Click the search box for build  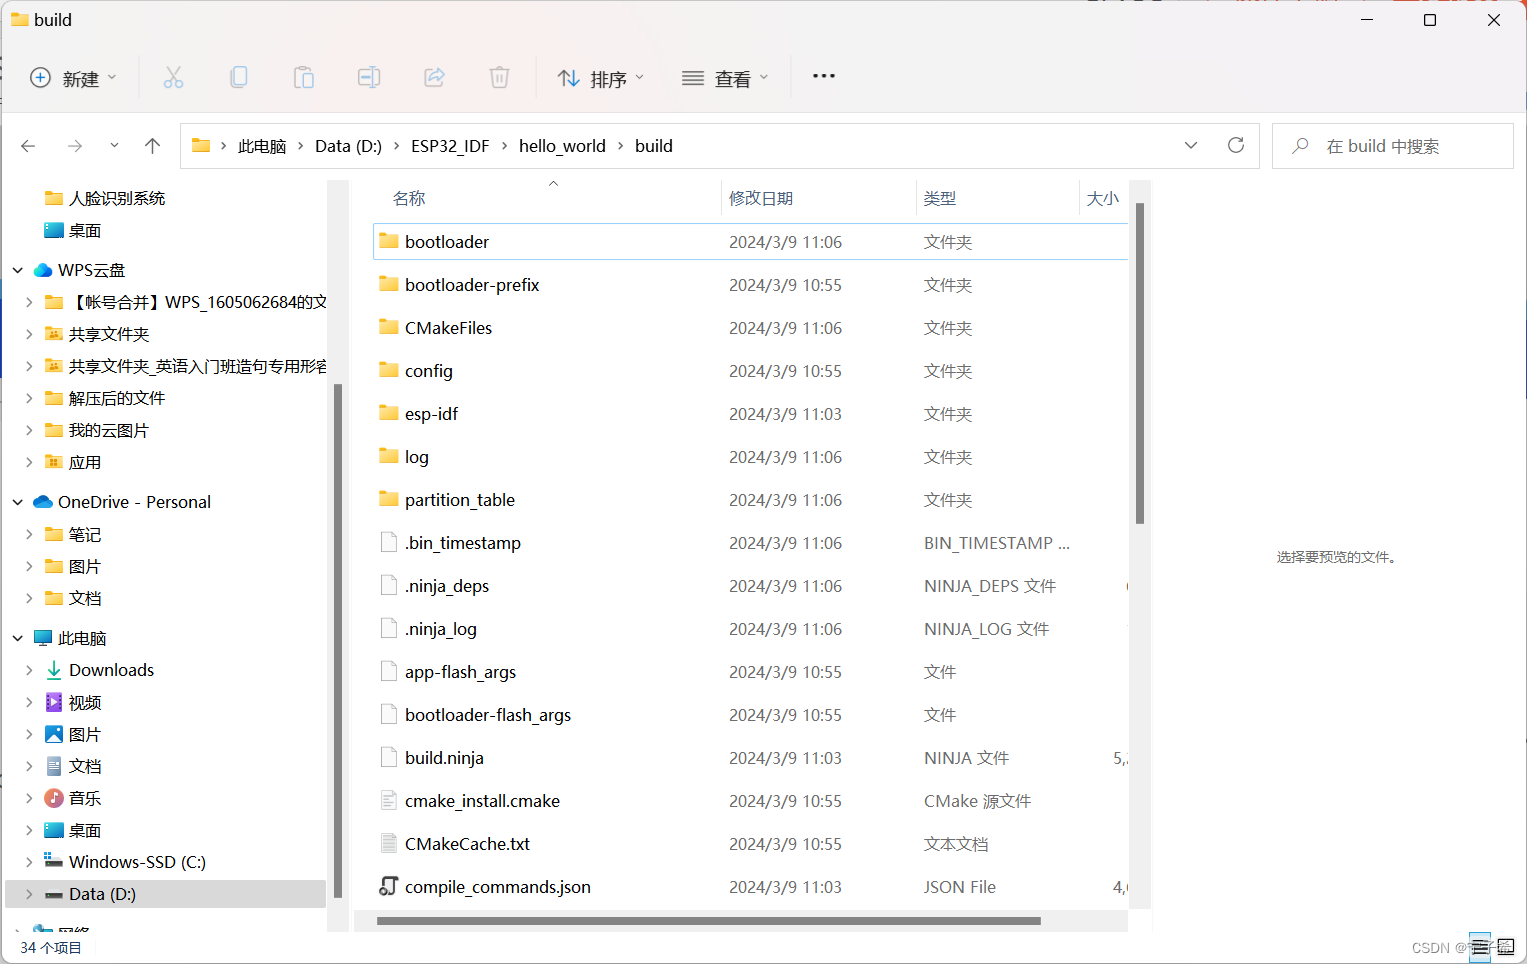coord(1392,146)
